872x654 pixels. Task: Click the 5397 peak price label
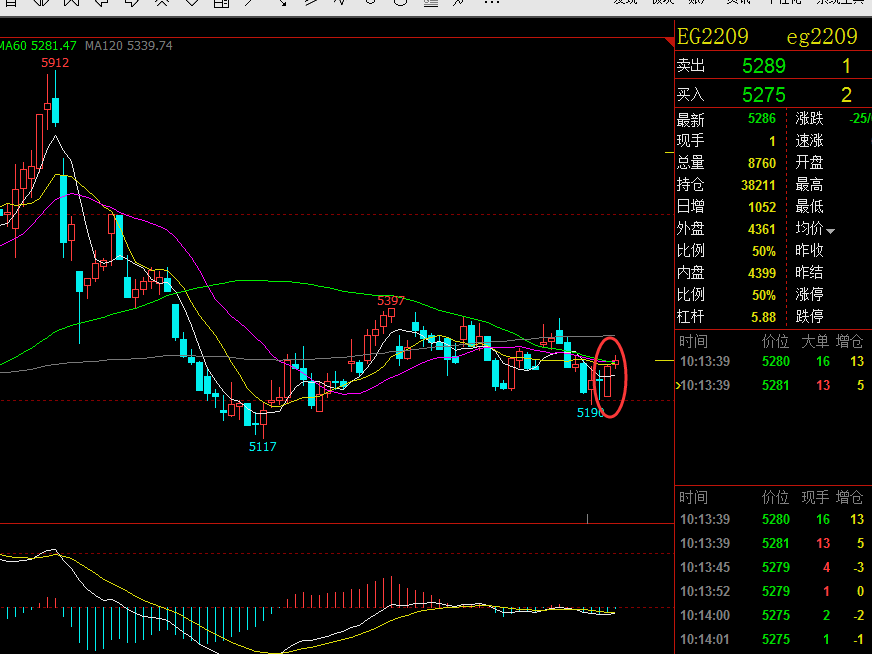(x=390, y=301)
